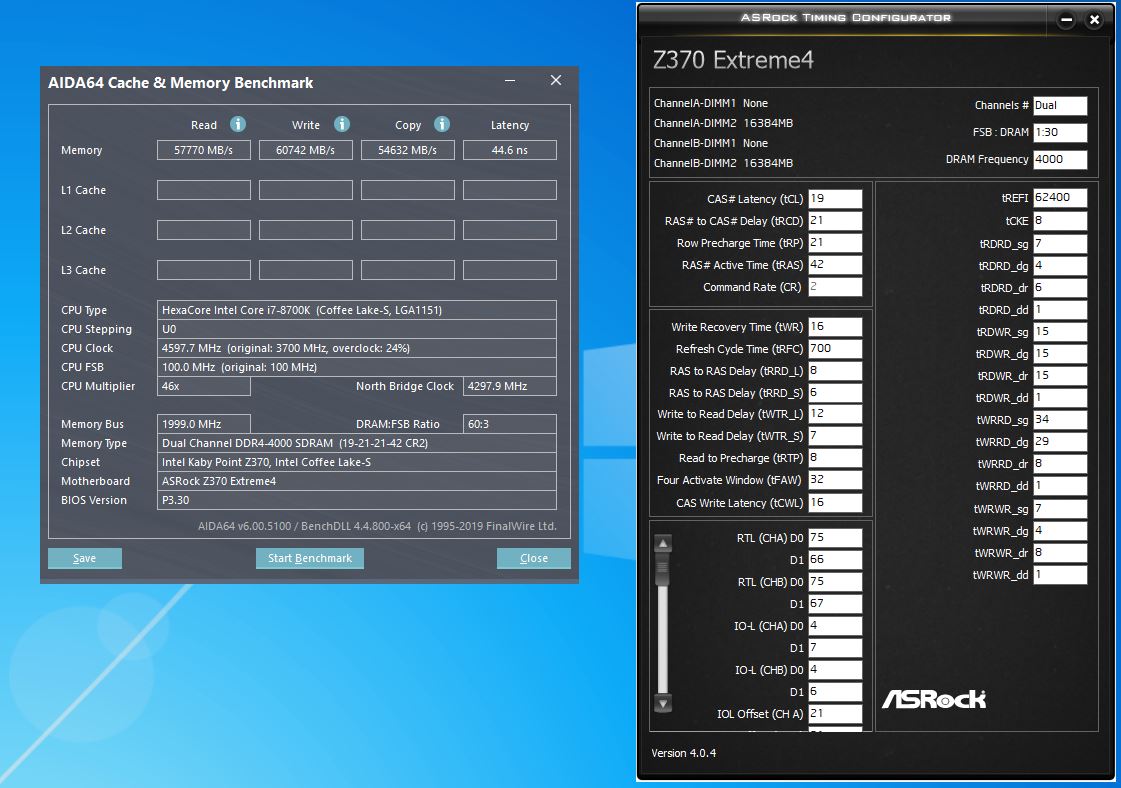The height and width of the screenshot is (788, 1121).
Task: Click the Close button in AIDA64
Action: [533, 558]
